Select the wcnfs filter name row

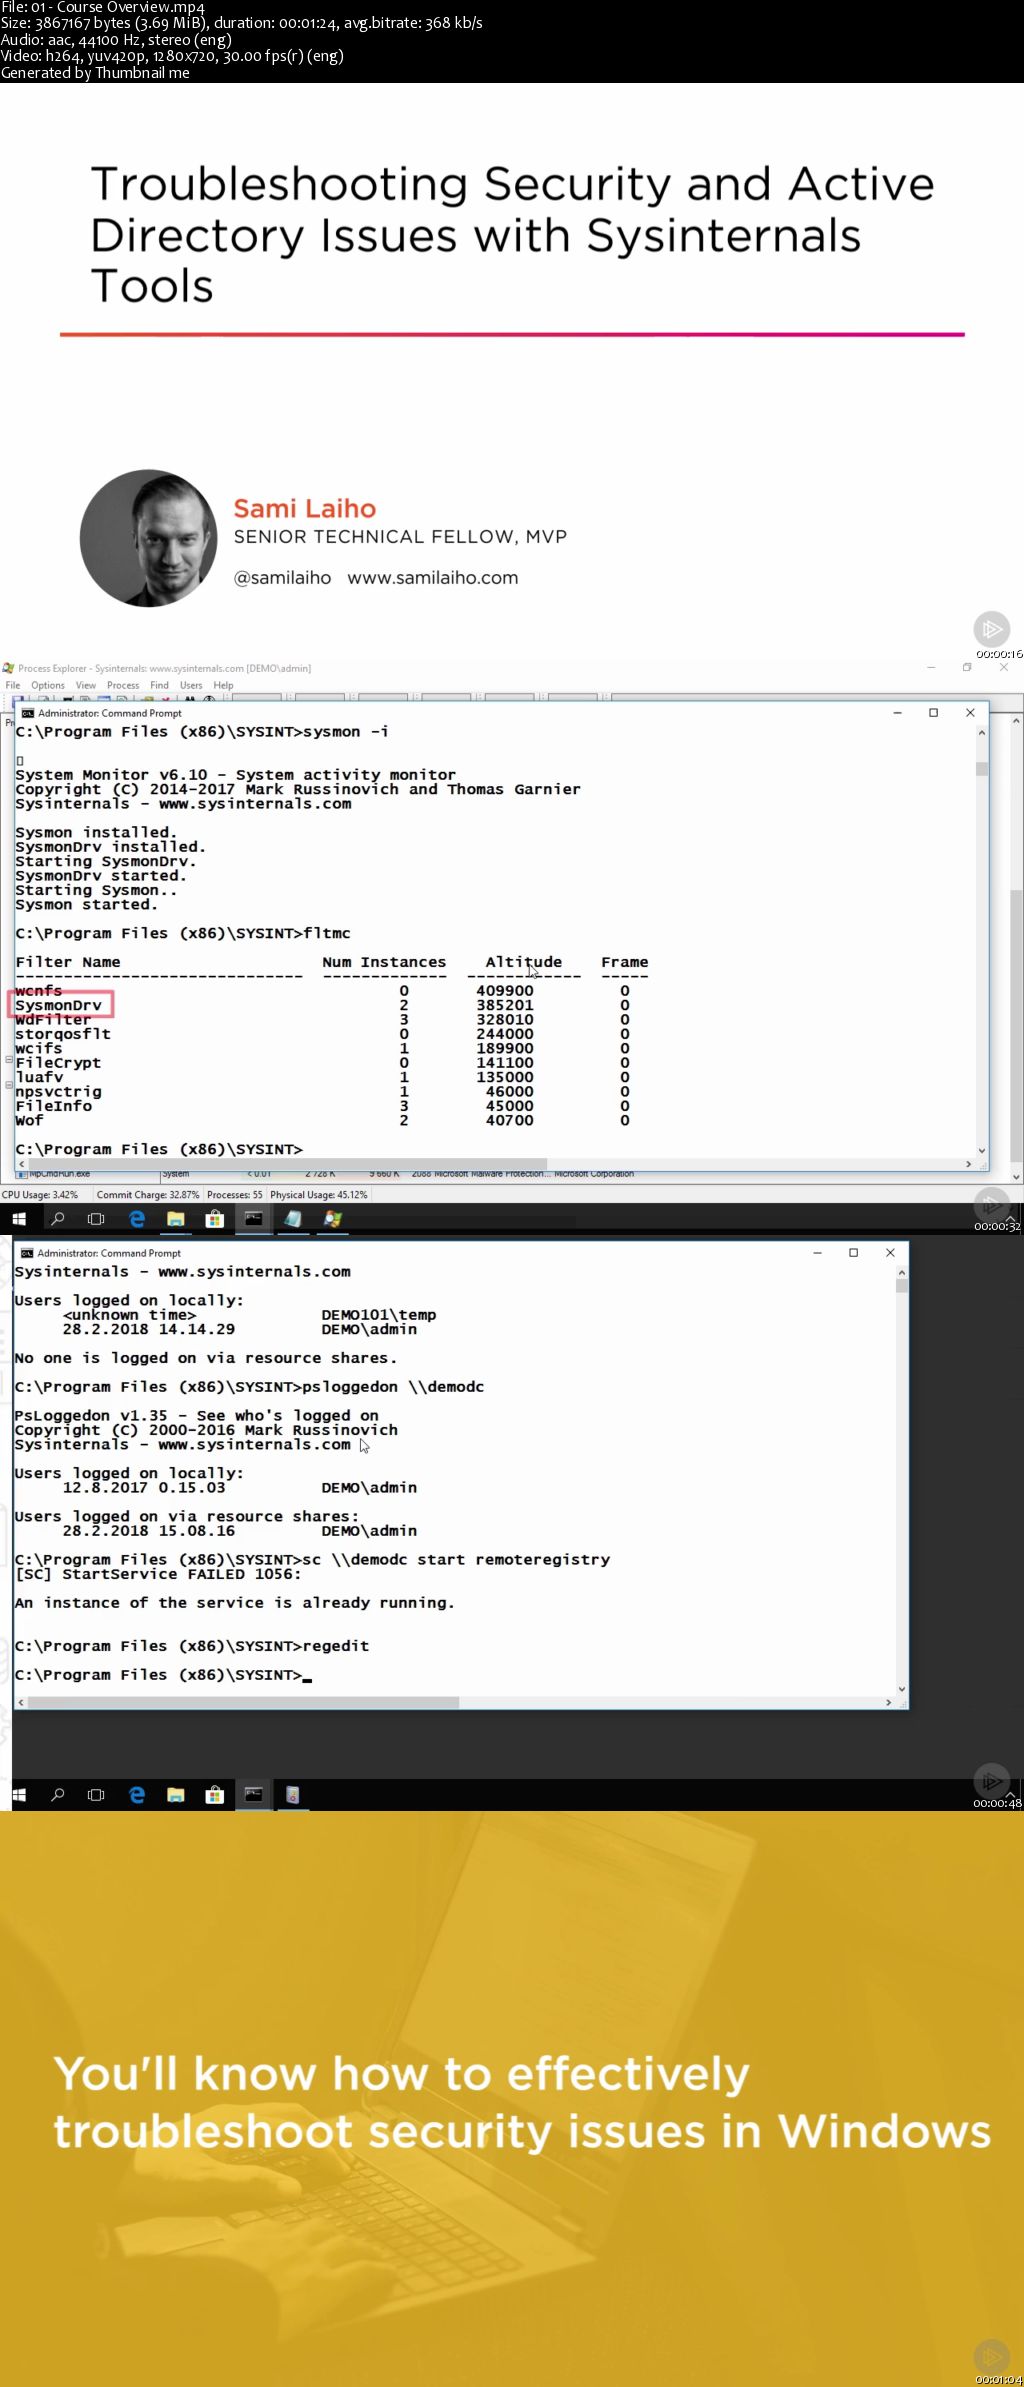(39, 991)
